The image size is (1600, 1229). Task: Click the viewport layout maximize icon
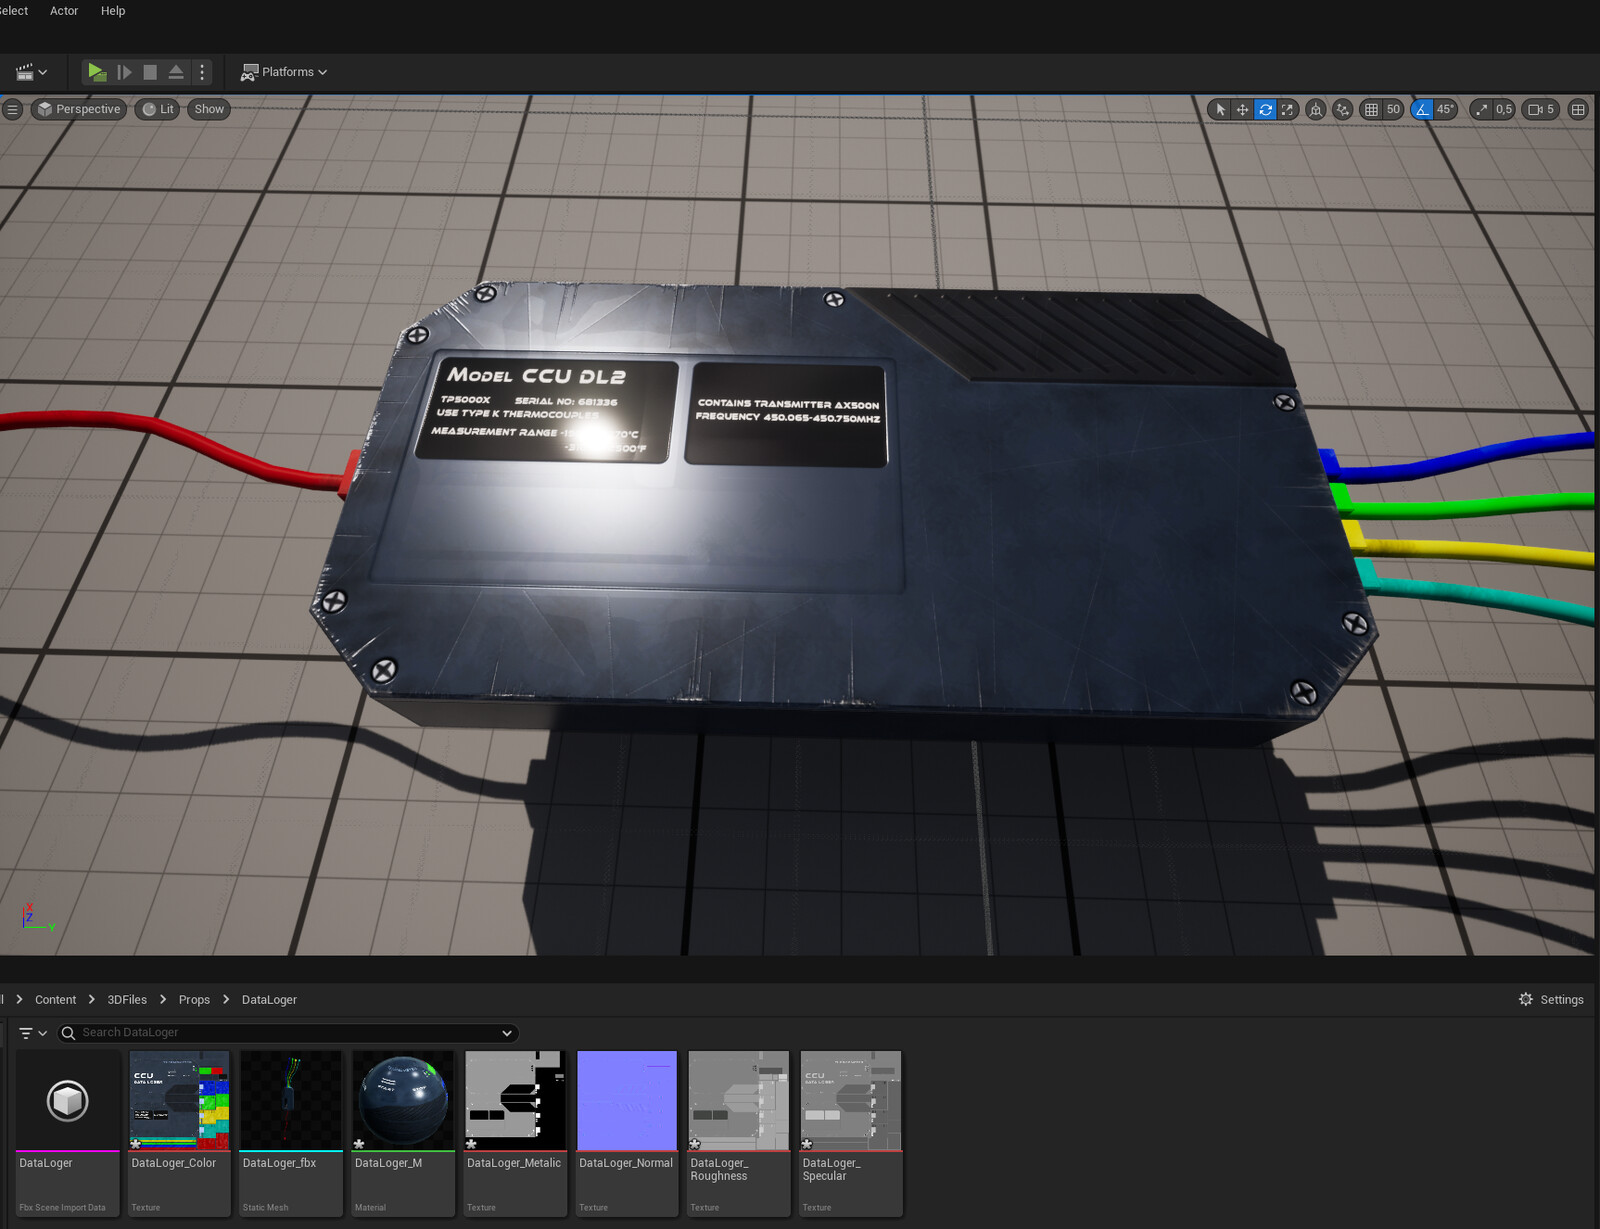[x=1578, y=110]
